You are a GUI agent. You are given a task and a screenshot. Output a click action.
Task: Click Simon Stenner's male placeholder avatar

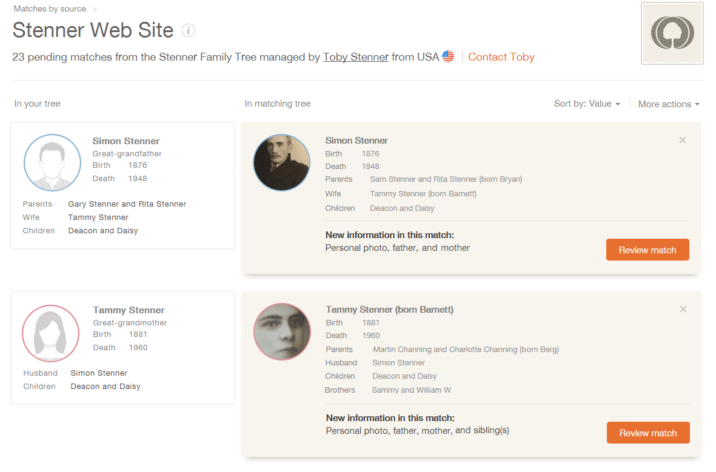click(52, 163)
